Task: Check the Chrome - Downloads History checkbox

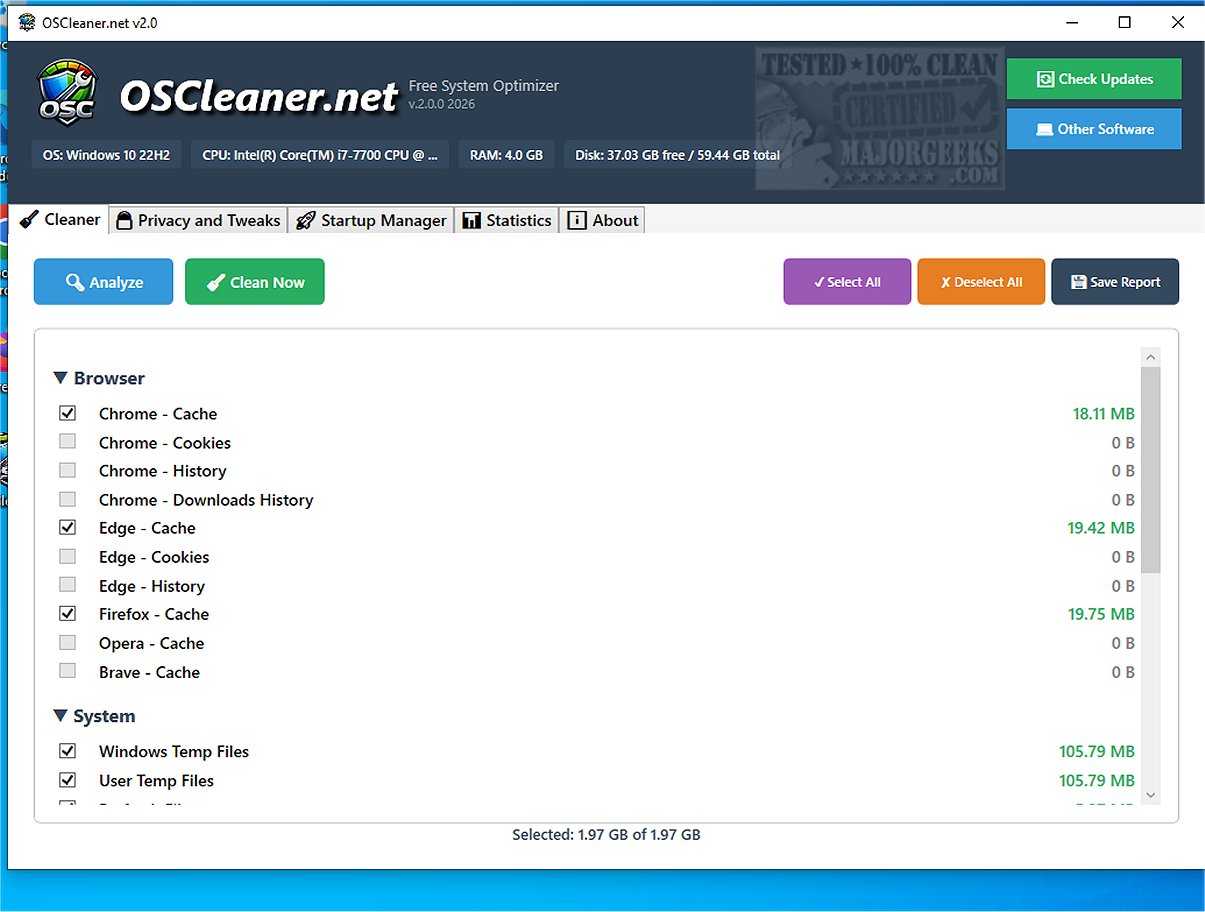Action: [68, 499]
